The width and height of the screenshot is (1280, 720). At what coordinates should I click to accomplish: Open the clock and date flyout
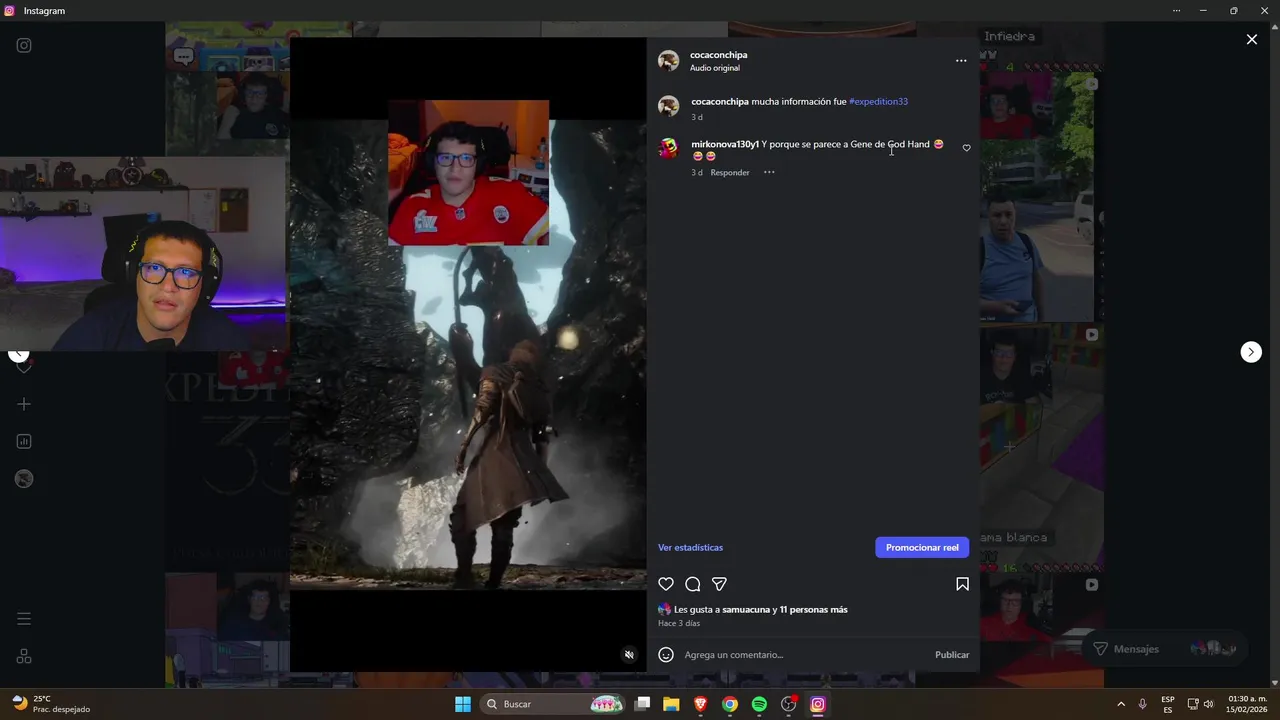tap(1247, 704)
